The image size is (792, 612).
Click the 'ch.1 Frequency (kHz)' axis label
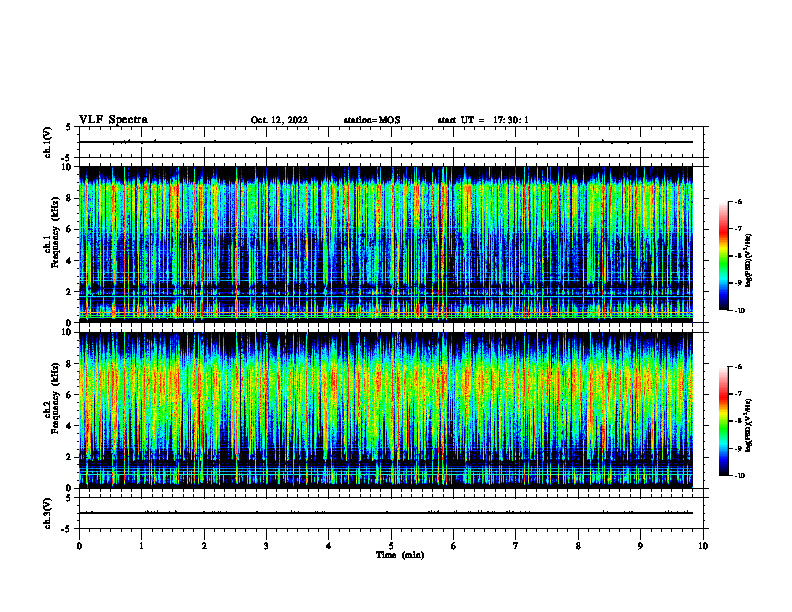[52, 232]
